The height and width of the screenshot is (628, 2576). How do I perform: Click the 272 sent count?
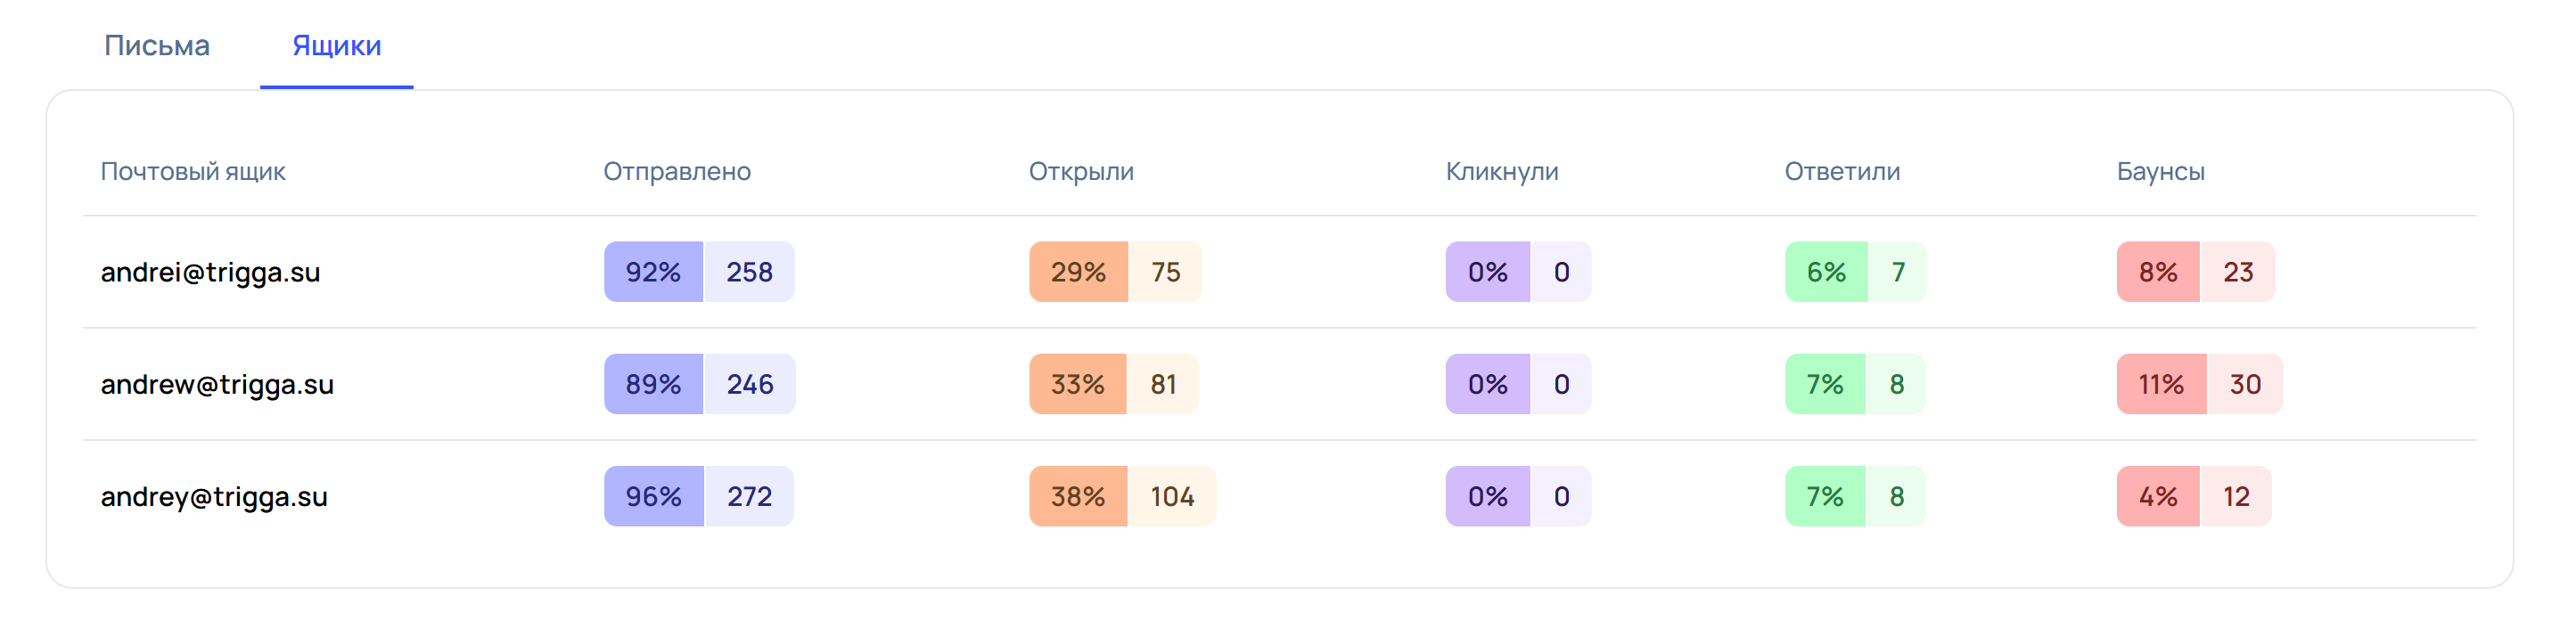coord(749,496)
